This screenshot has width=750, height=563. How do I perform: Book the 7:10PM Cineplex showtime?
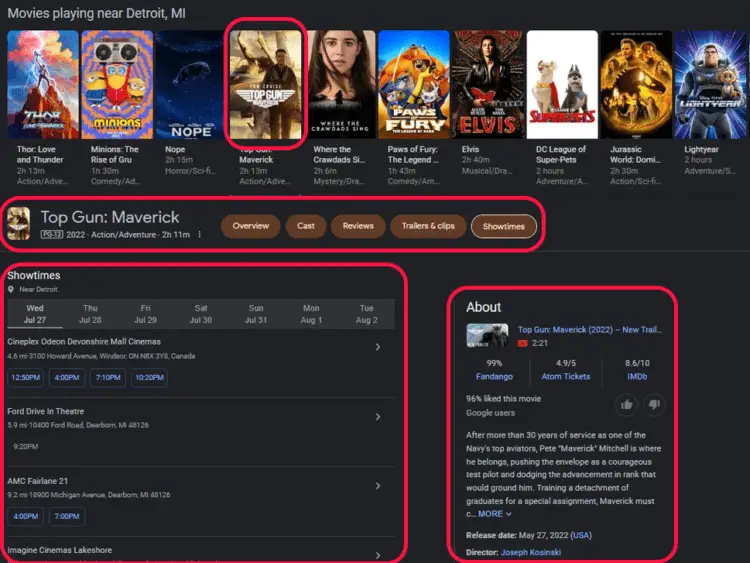108,377
